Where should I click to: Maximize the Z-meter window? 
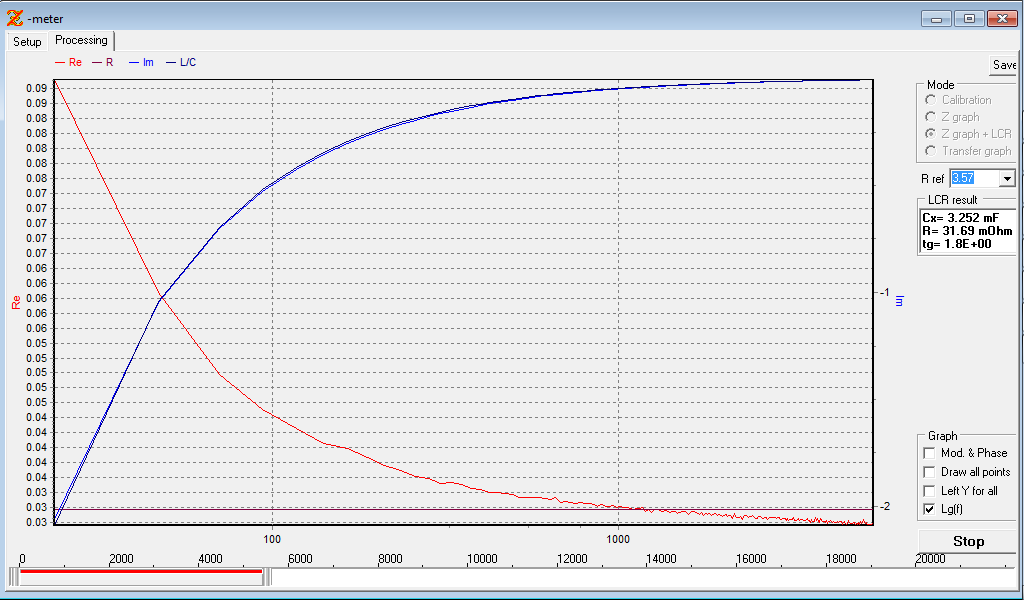click(x=969, y=19)
